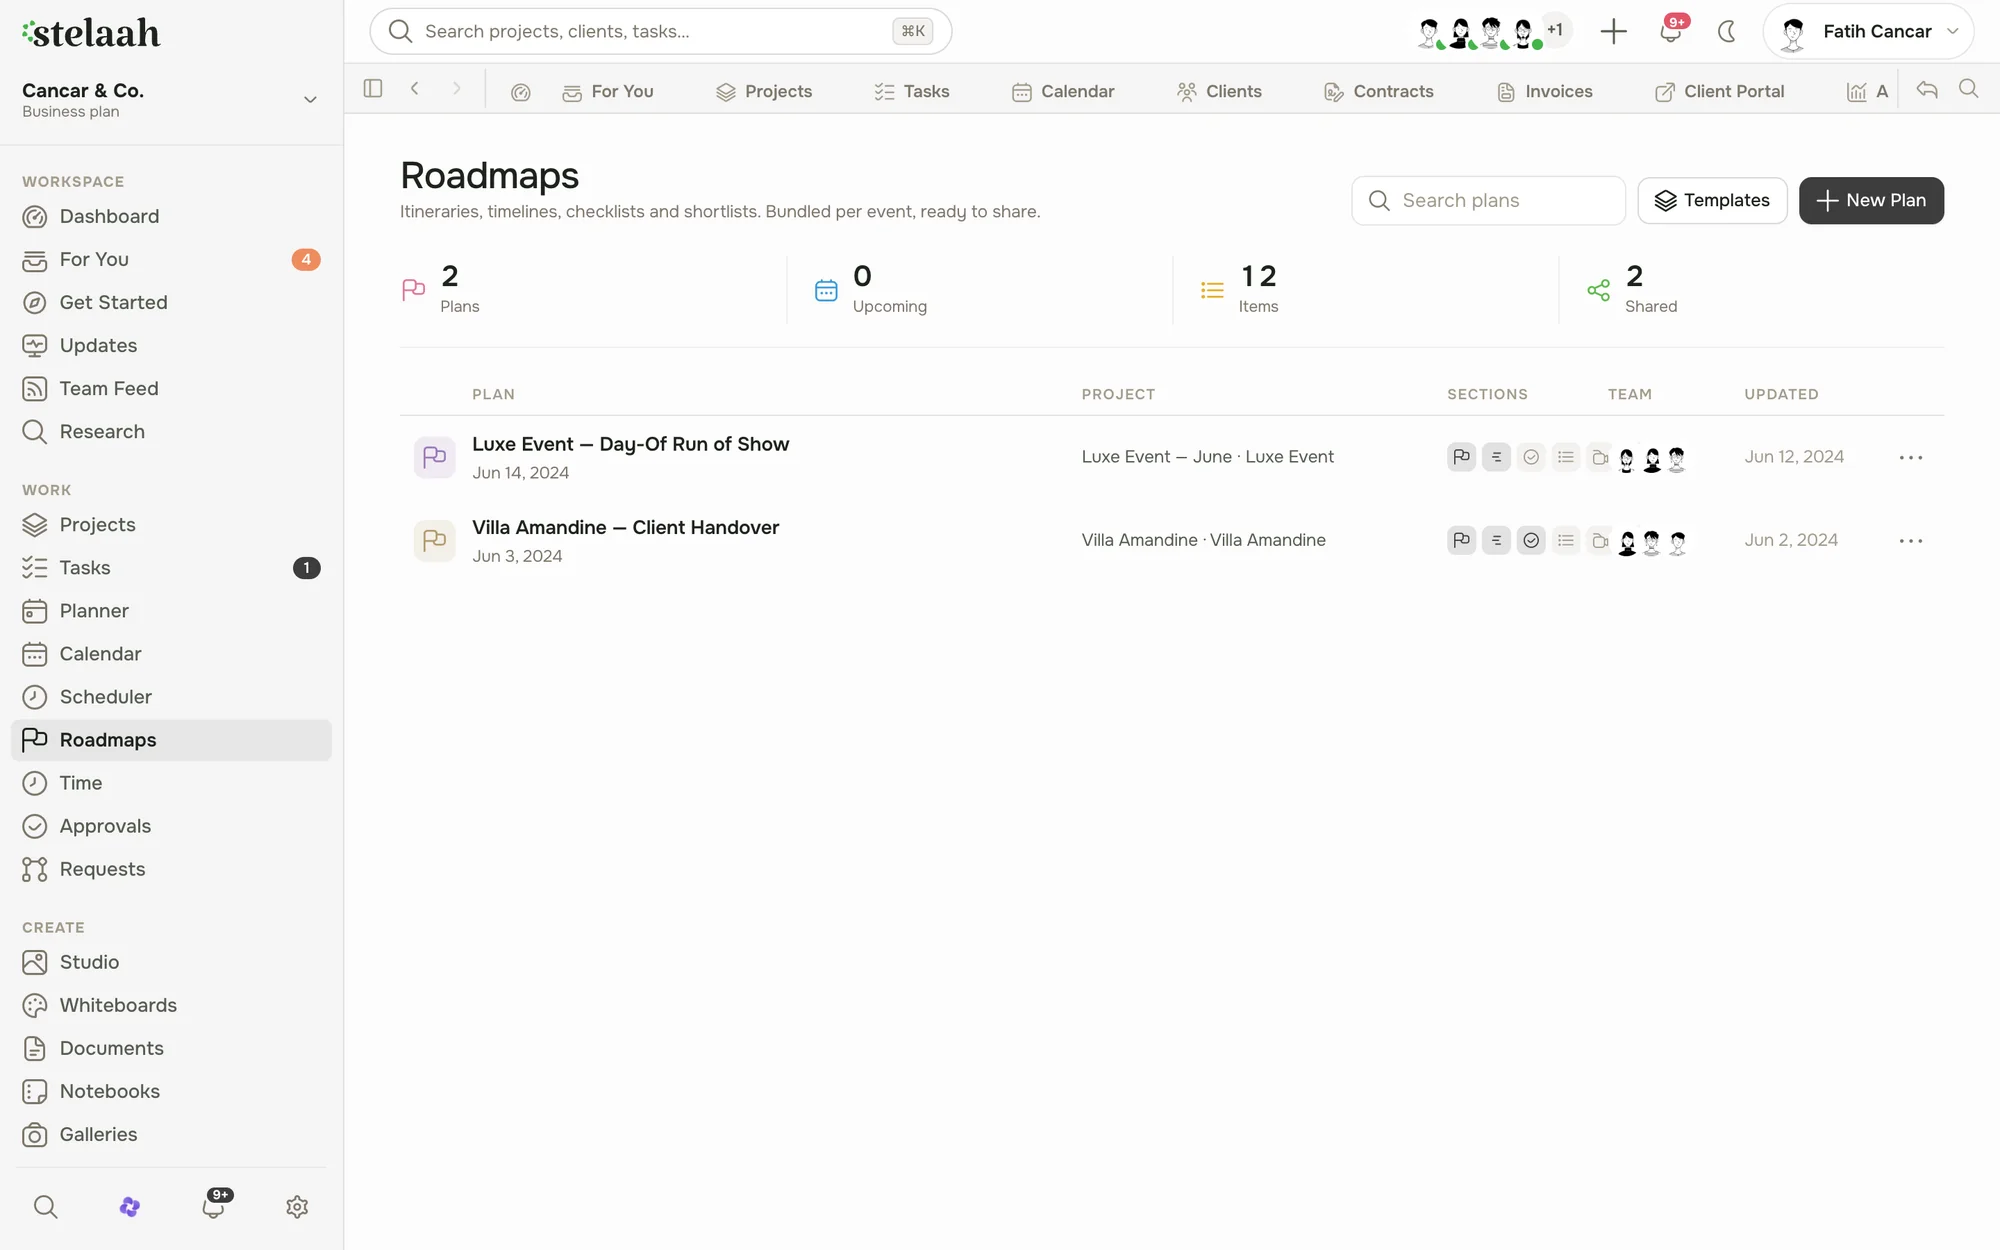This screenshot has width=2000, height=1250.
Task: Click the New Plan button
Action: point(1871,200)
